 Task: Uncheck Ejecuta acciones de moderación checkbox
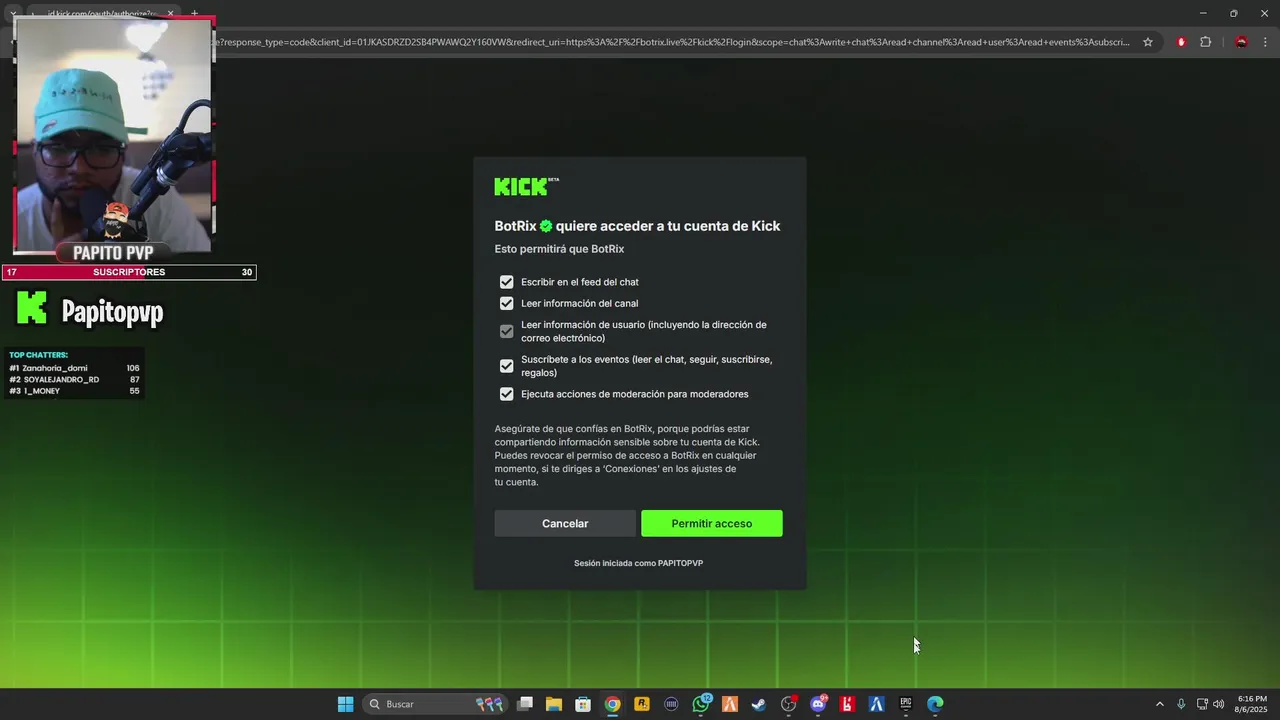pos(506,394)
